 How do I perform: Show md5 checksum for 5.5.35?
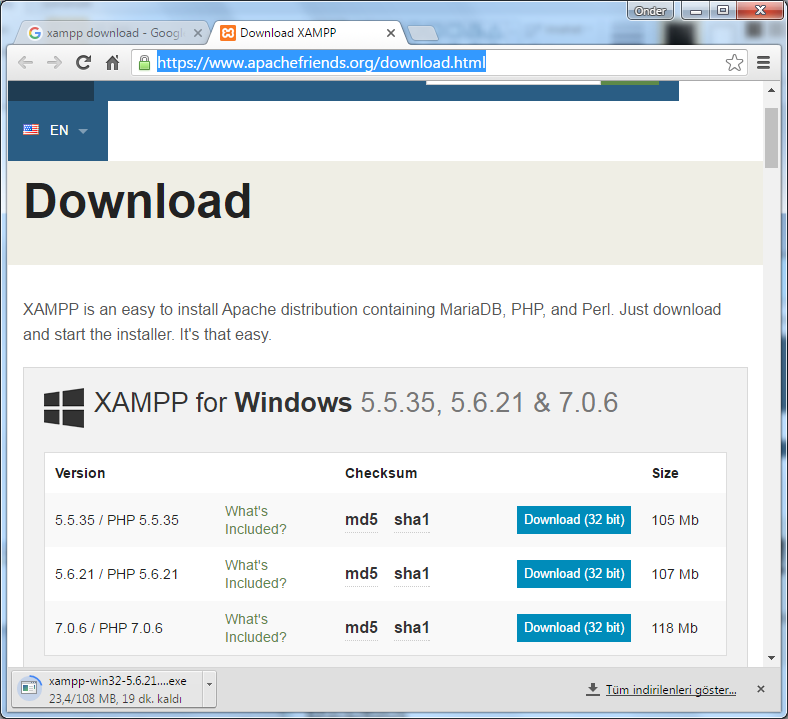click(x=361, y=520)
